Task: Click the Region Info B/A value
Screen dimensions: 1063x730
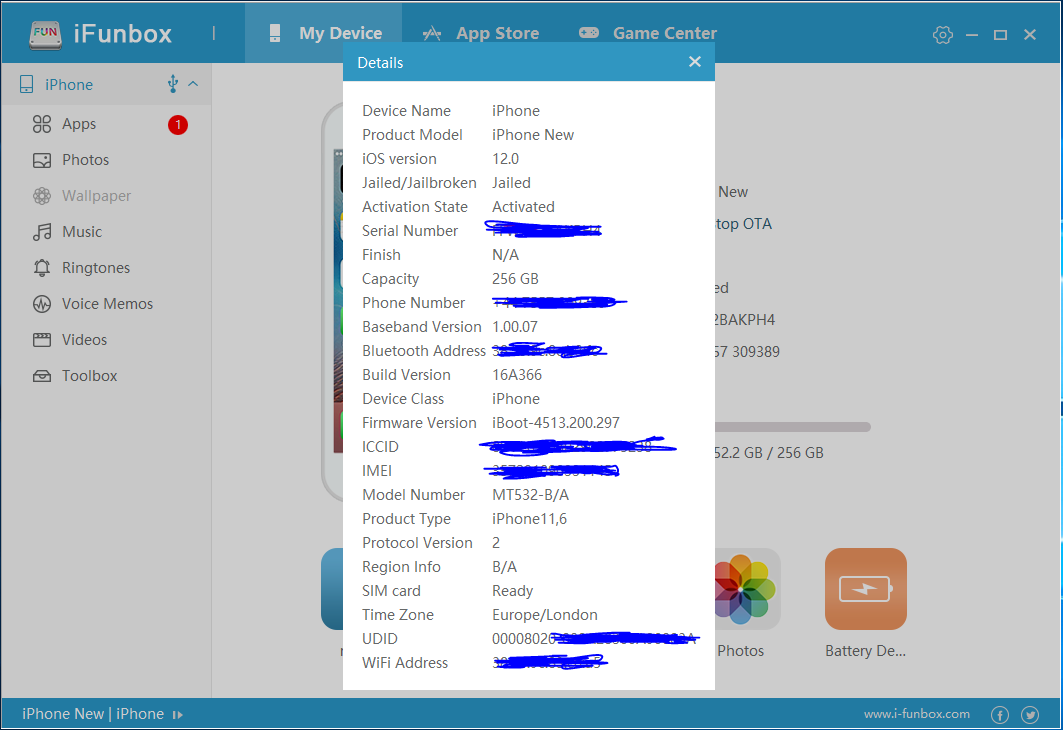Action: point(504,567)
